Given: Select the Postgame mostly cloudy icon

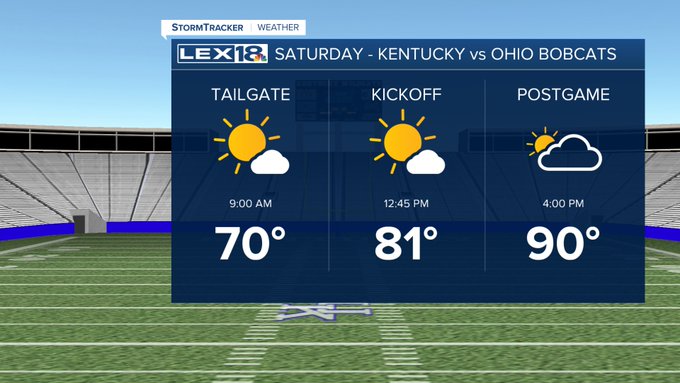Looking at the screenshot, I should [x=564, y=149].
